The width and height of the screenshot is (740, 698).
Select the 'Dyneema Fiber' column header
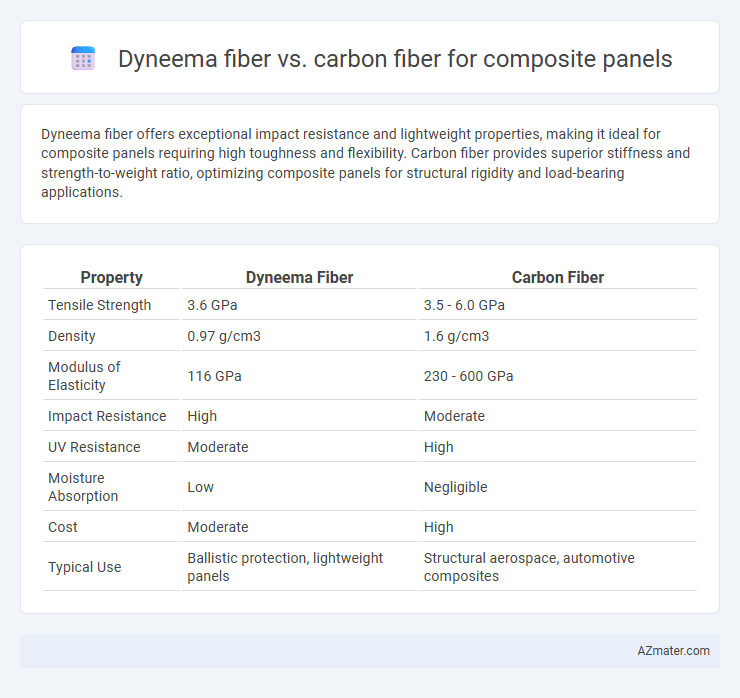299,278
